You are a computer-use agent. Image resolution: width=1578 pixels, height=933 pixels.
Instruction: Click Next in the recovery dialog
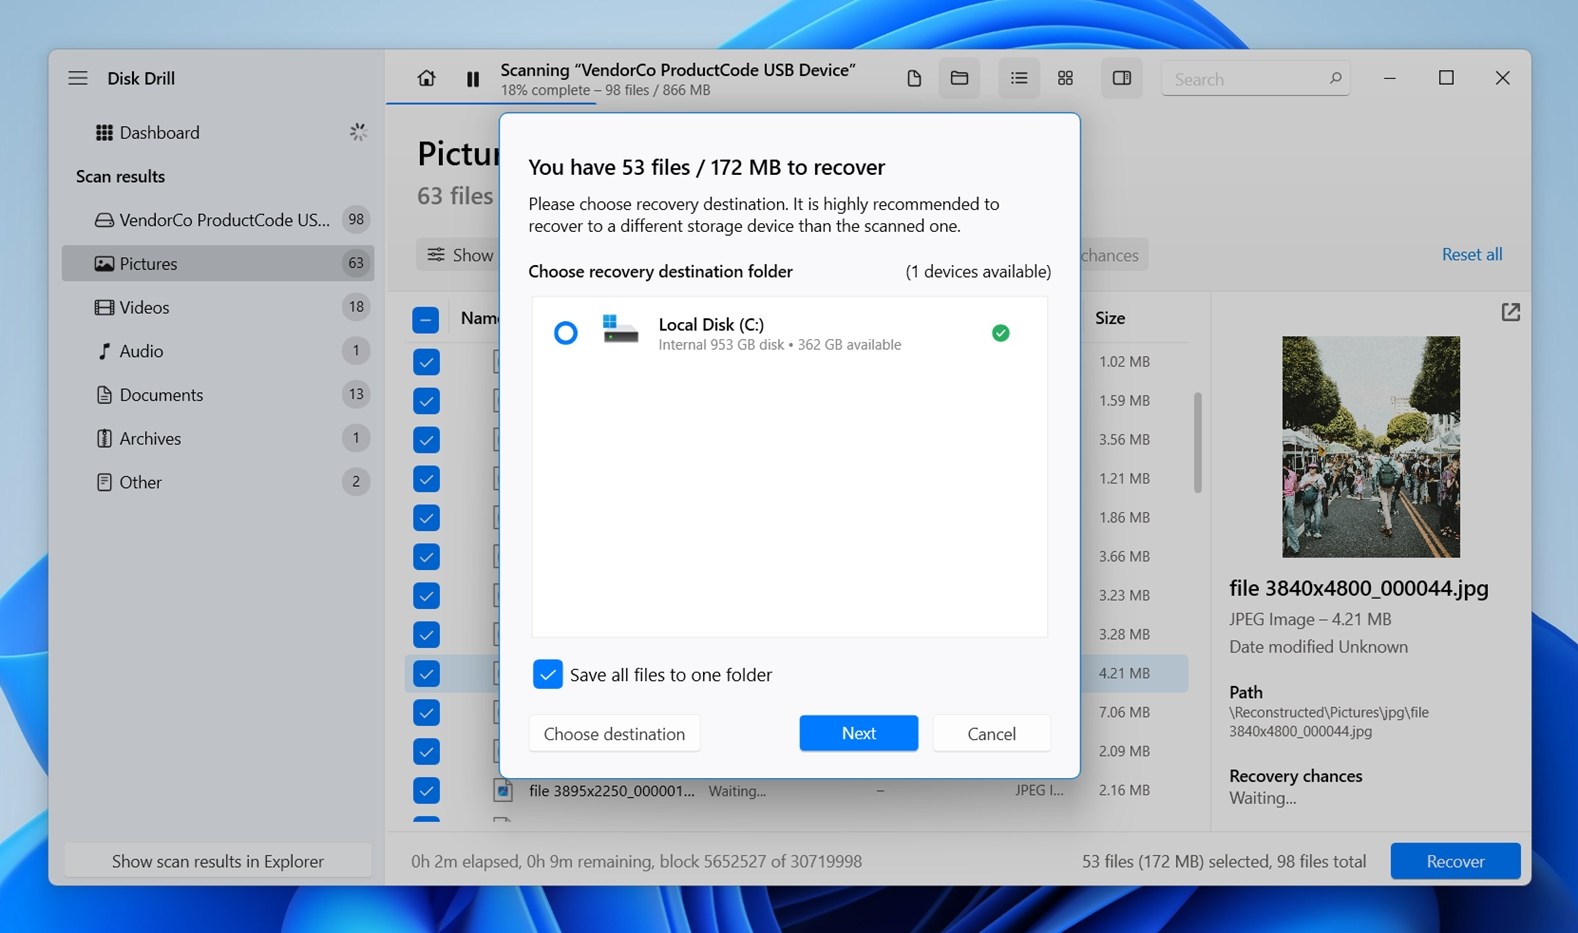pos(858,733)
